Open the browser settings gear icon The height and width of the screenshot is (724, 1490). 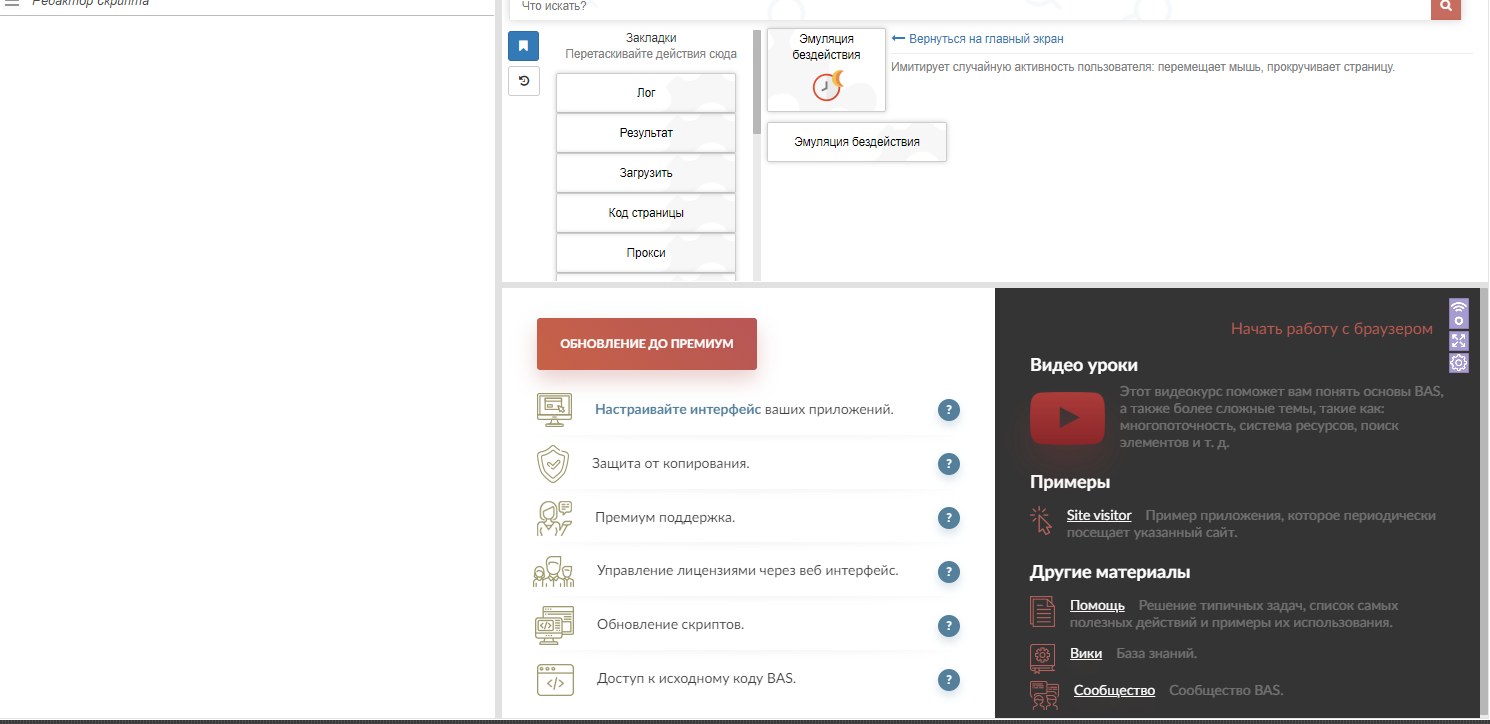[1459, 362]
